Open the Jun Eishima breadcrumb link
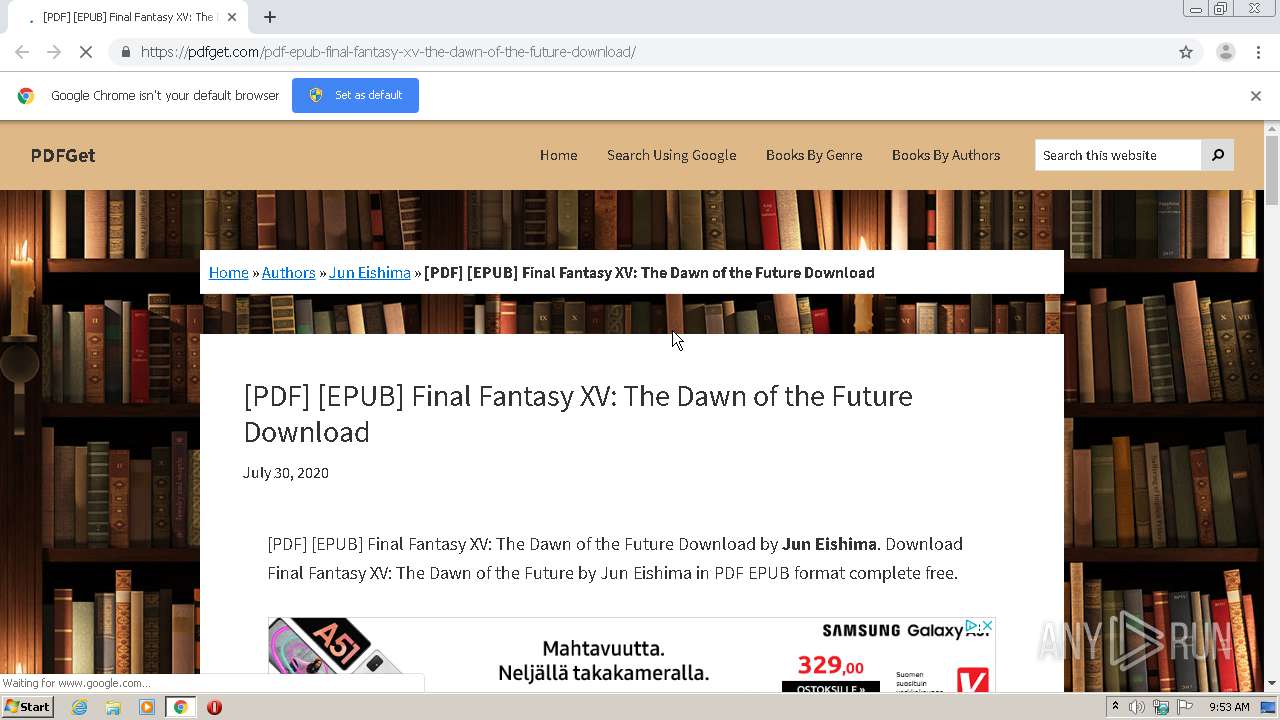Viewport: 1280px width, 720px height. [370, 272]
